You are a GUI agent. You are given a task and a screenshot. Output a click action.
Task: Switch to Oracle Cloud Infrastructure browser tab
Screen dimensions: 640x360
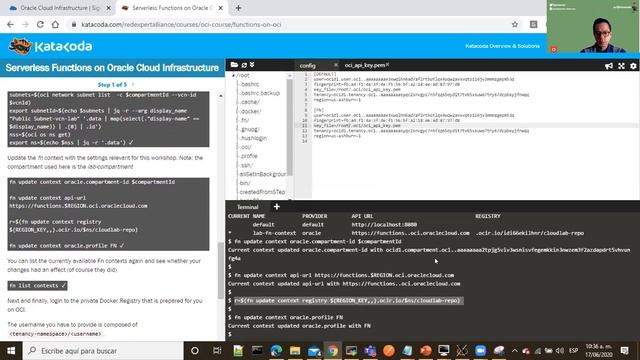point(60,8)
